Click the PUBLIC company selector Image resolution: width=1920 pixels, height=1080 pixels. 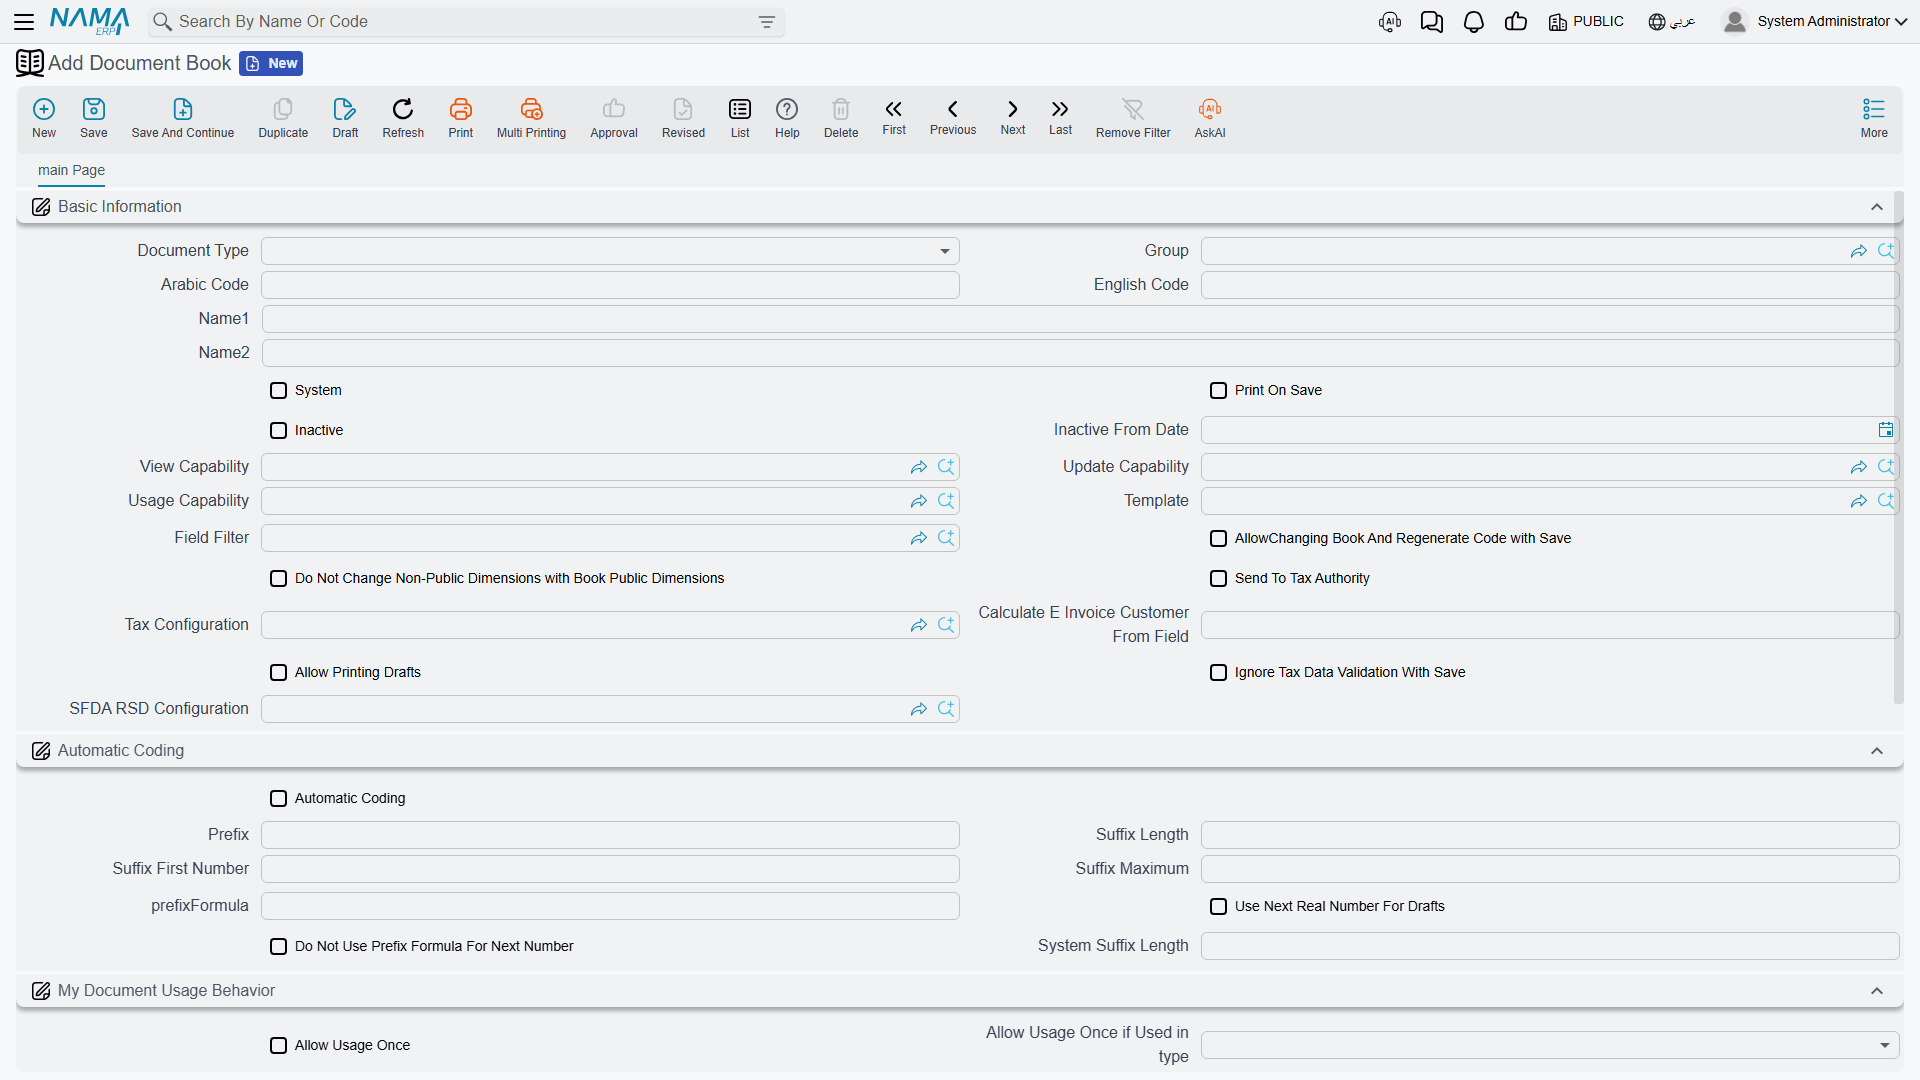(x=1586, y=22)
